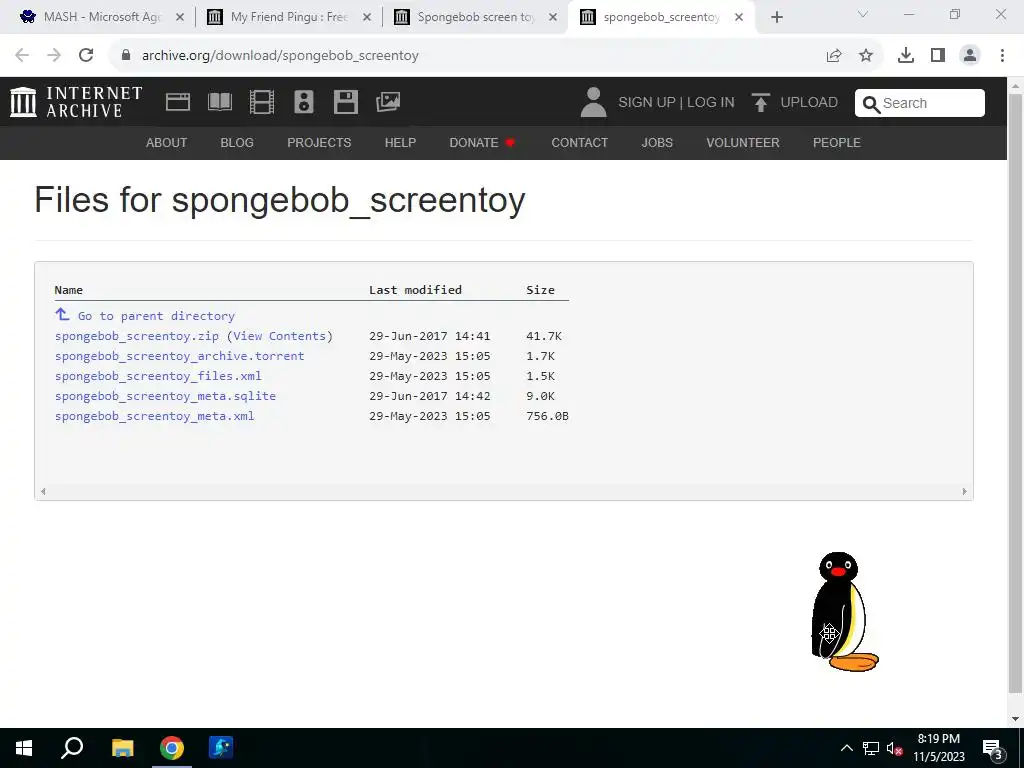This screenshot has height=768, width=1024.
Task: Open JOBS in archive navigation
Action: (657, 142)
